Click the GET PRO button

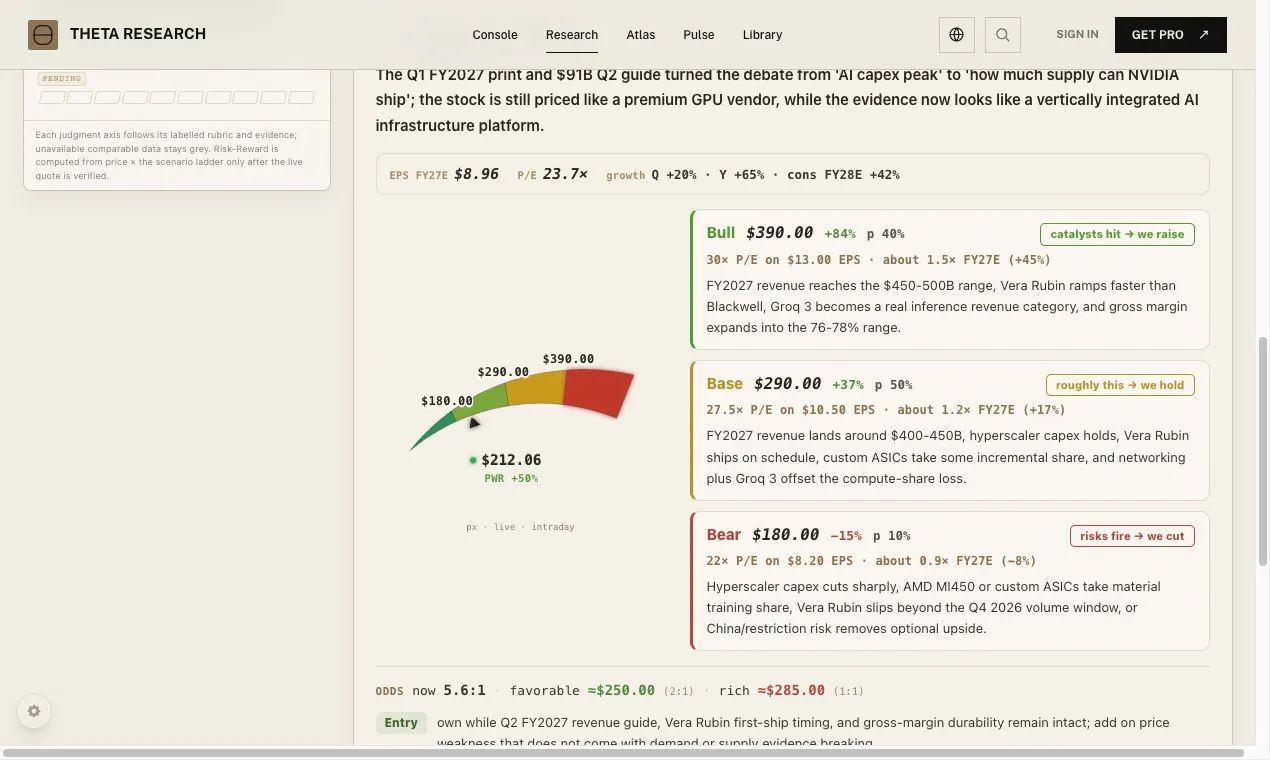[x=1171, y=35]
